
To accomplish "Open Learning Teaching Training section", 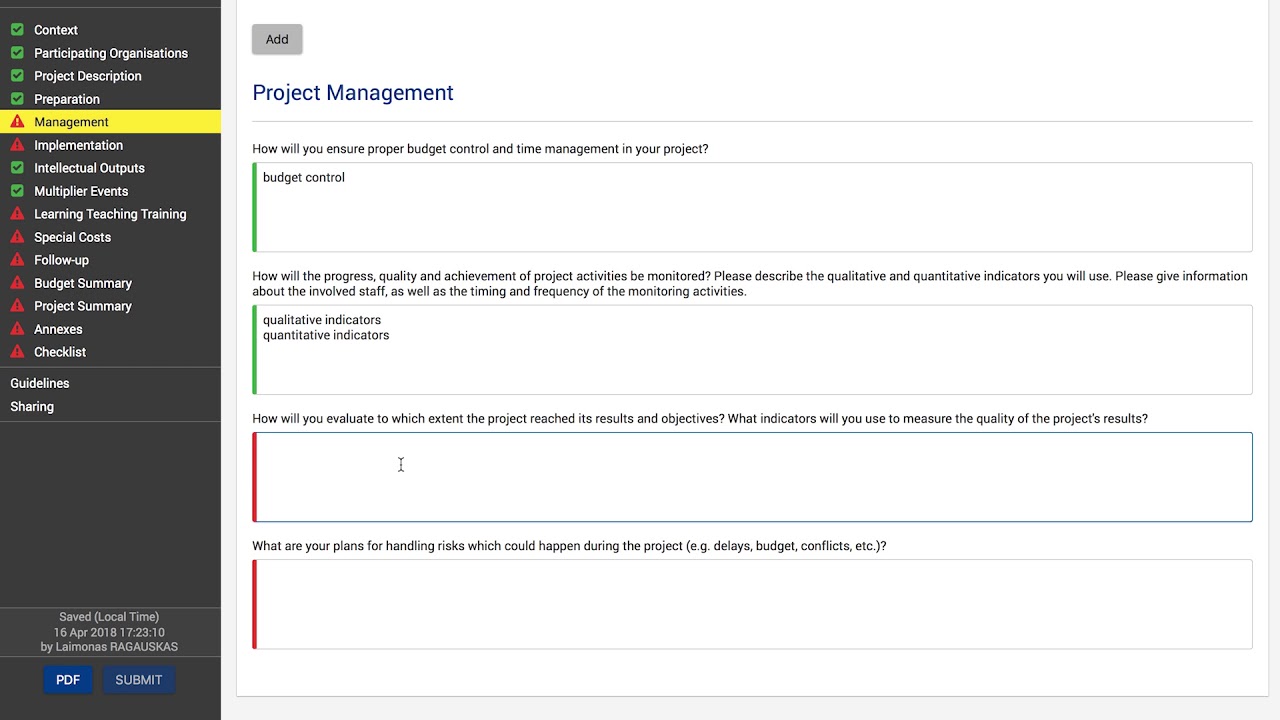I will pos(110,214).
